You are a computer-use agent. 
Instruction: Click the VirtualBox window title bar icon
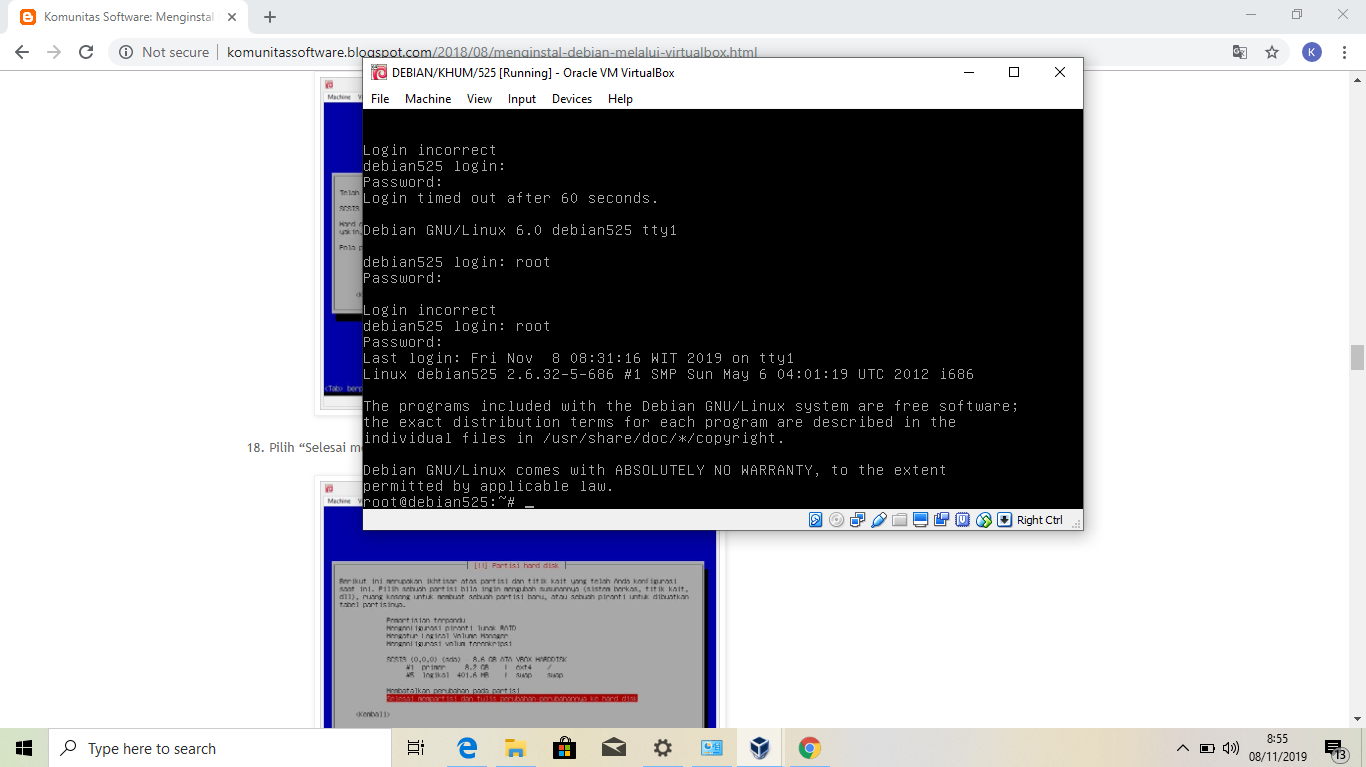click(378, 72)
